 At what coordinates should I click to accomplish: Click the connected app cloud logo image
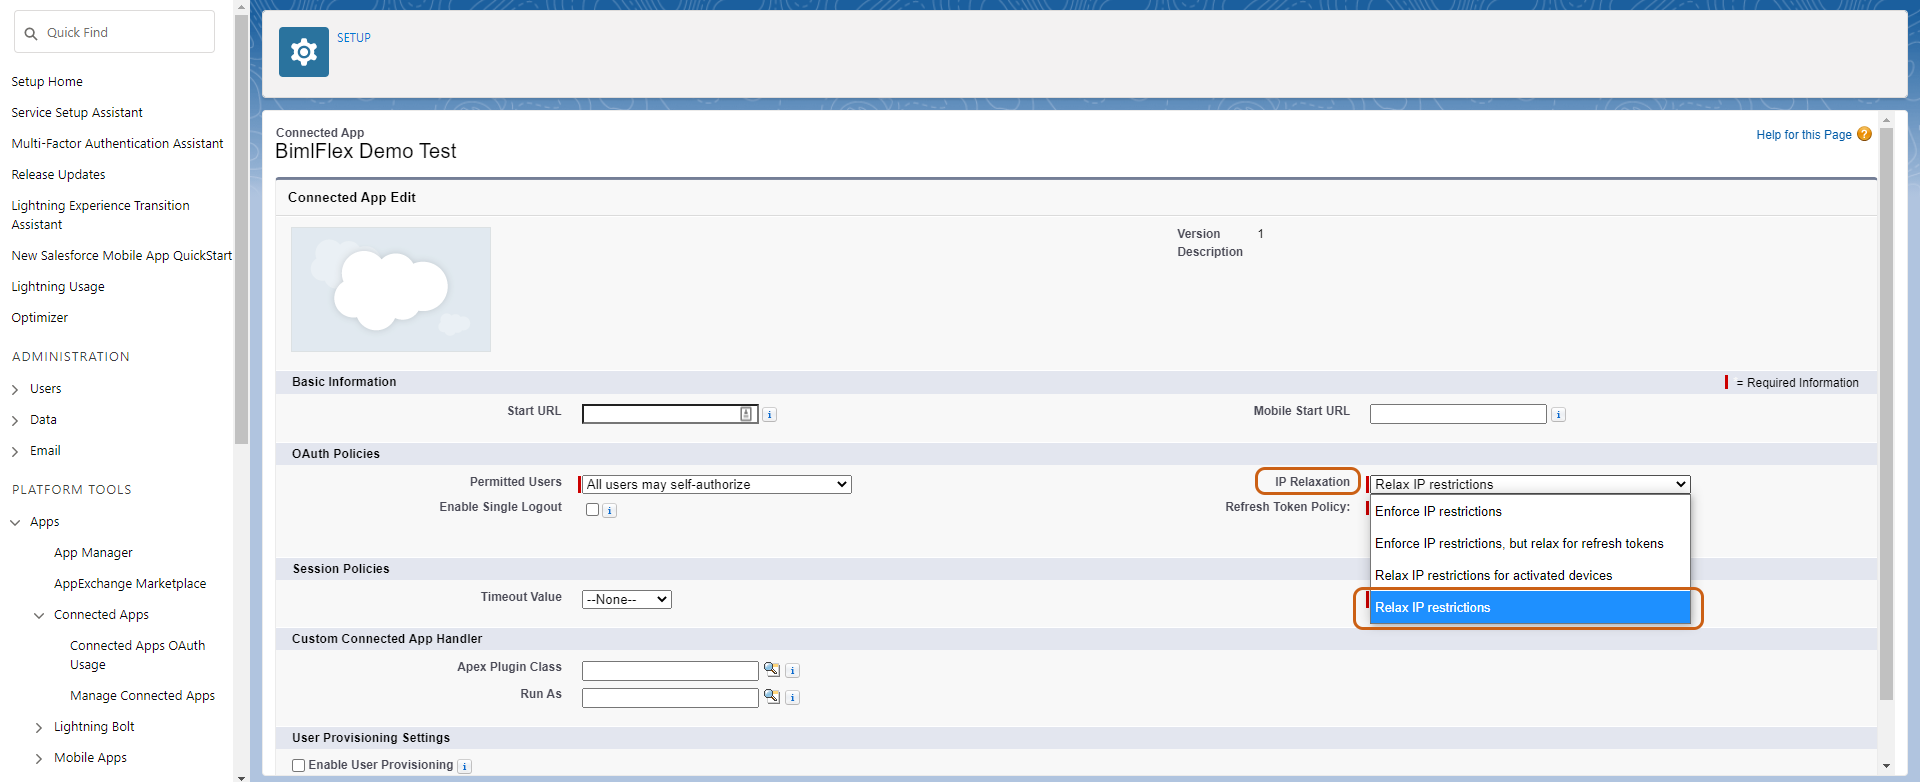pyautogui.click(x=391, y=289)
